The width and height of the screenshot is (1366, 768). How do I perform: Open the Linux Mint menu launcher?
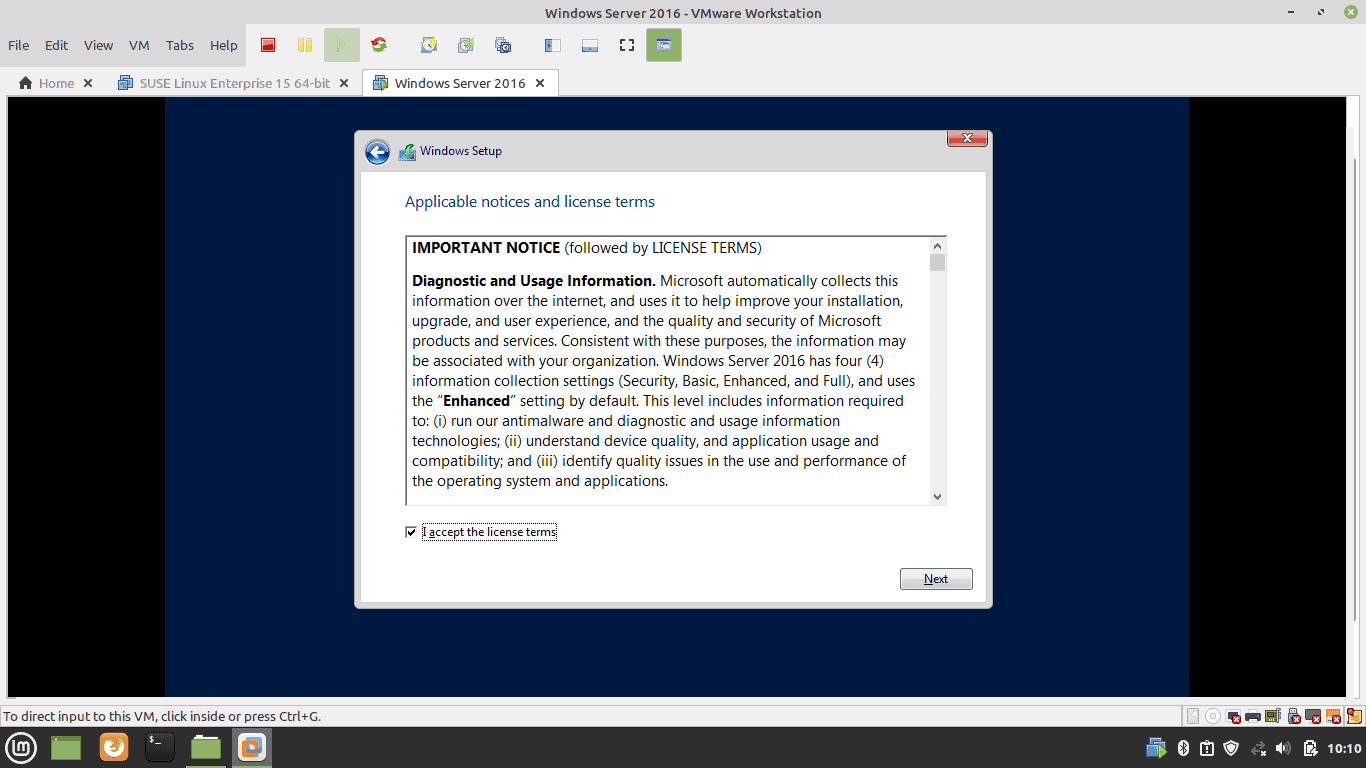coord(22,747)
